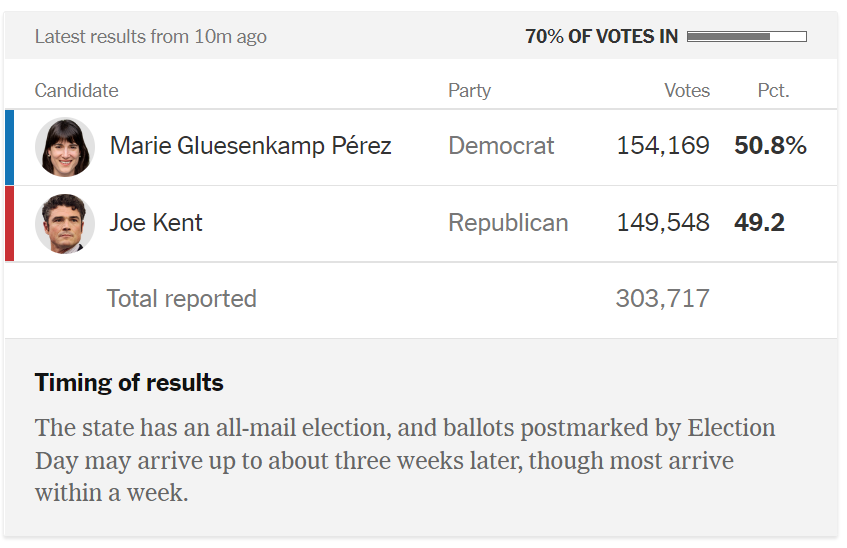Viewport: 847px width, 548px height.
Task: Click the Pct. column header
Action: [x=774, y=90]
